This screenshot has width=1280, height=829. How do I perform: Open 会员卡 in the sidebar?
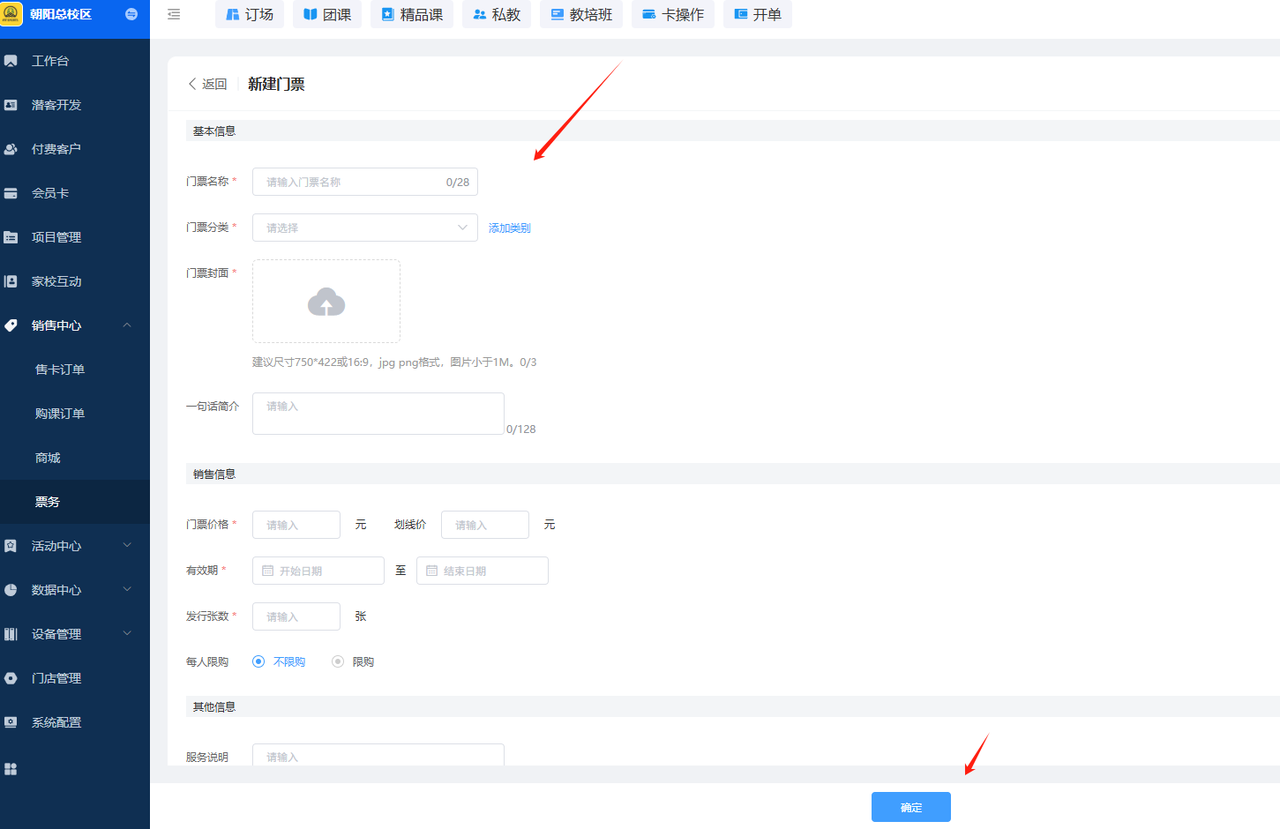coord(50,193)
